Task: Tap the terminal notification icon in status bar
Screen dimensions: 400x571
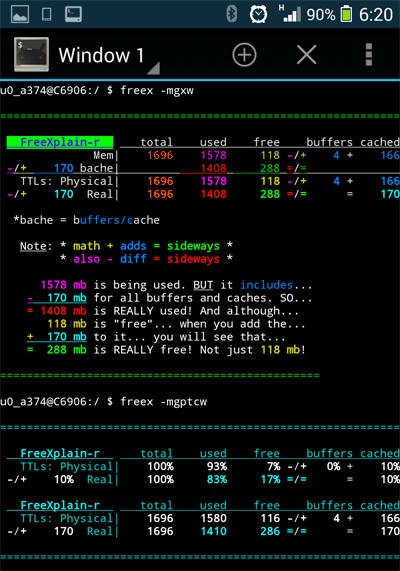Action: point(73,15)
